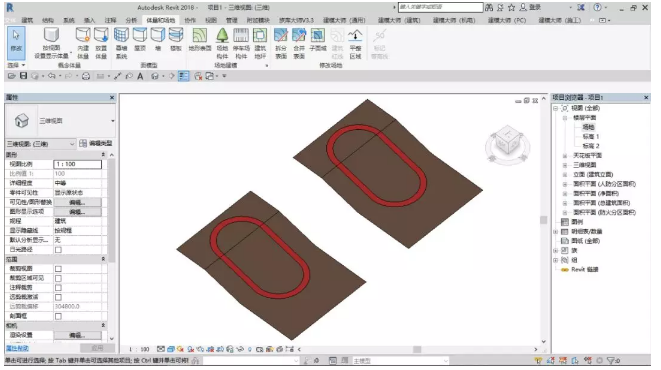
Task: Click the Properties panel vertical scrollbar
Action: [x=112, y=211]
